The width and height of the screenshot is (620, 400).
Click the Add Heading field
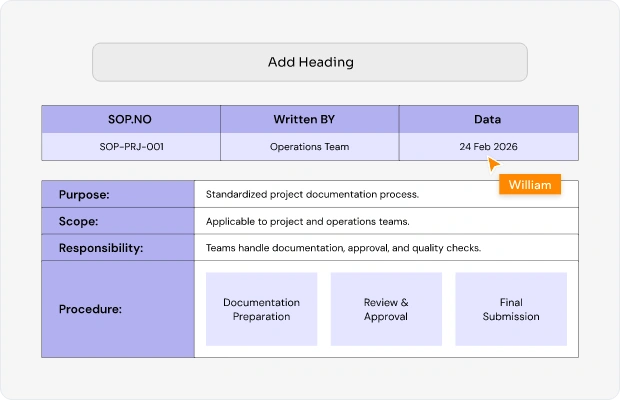tap(310, 62)
